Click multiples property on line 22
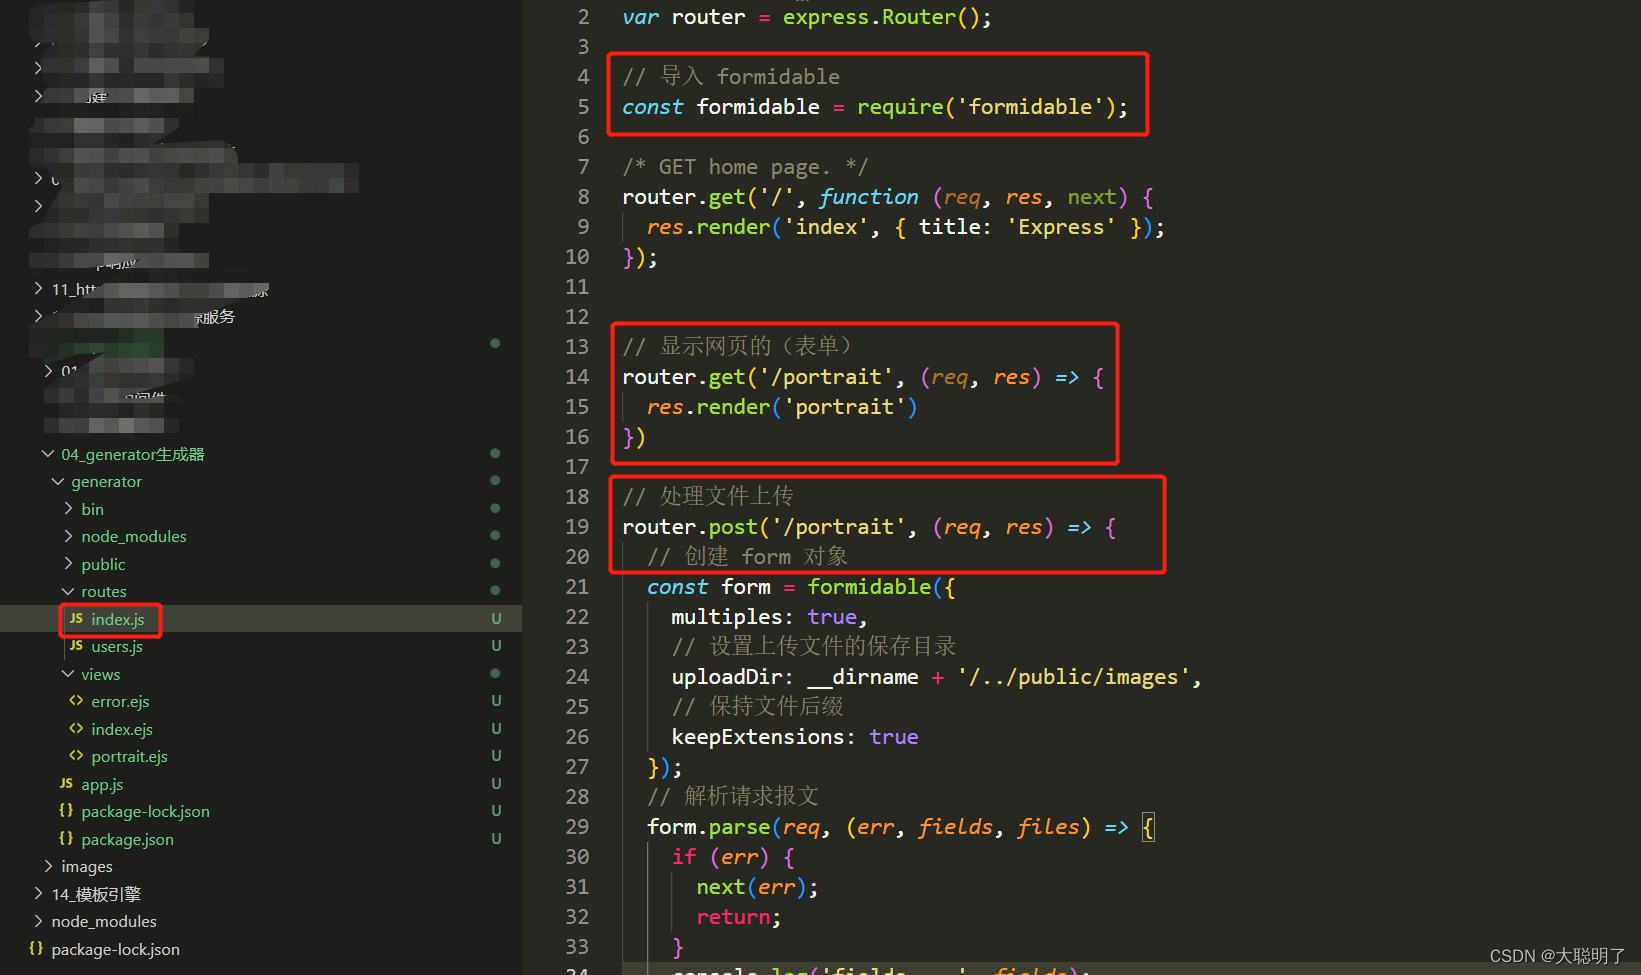1641x975 pixels. pos(726,617)
